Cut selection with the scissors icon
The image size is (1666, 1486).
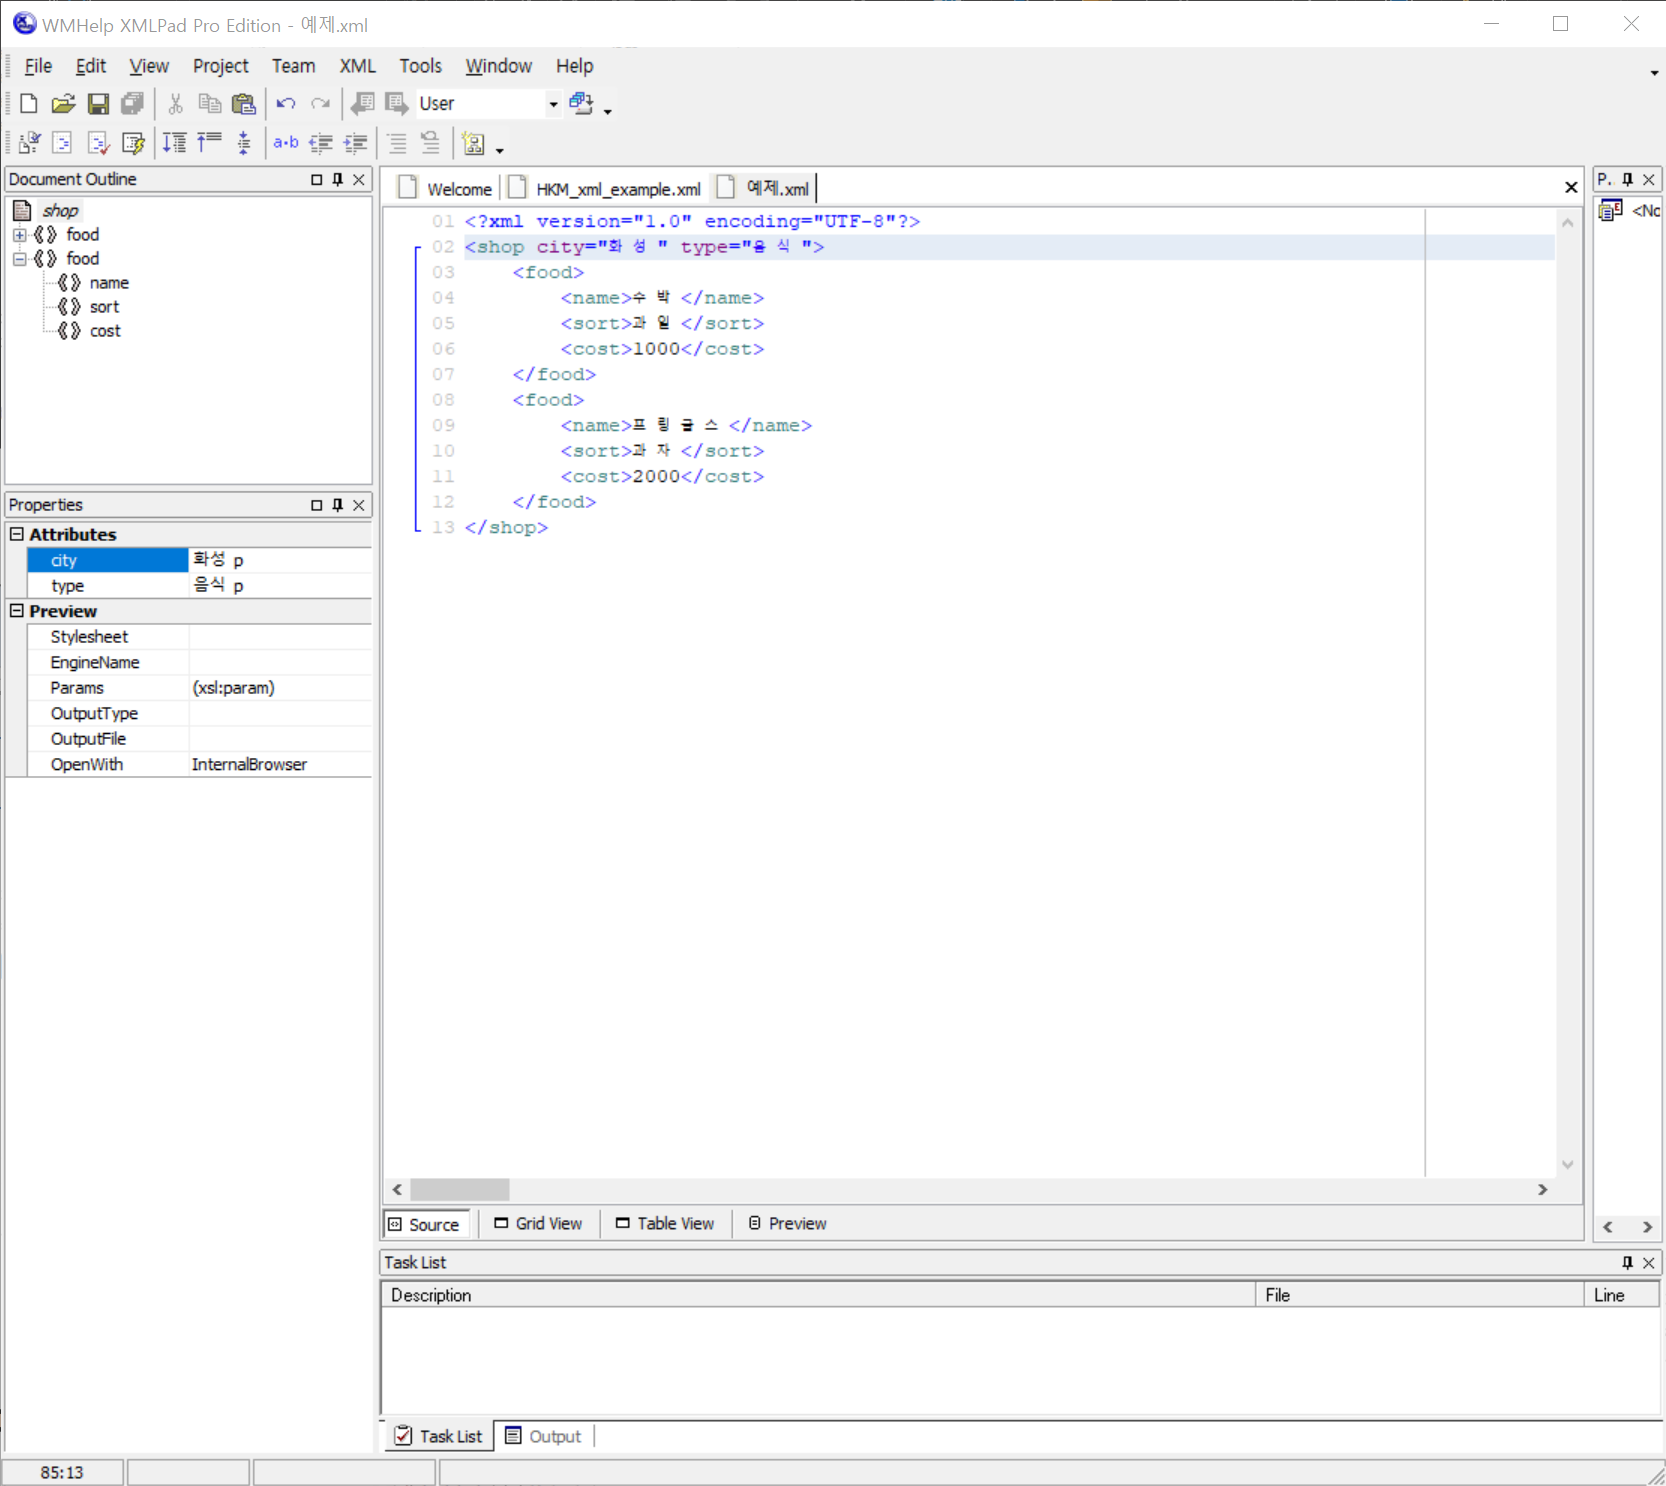click(x=175, y=104)
